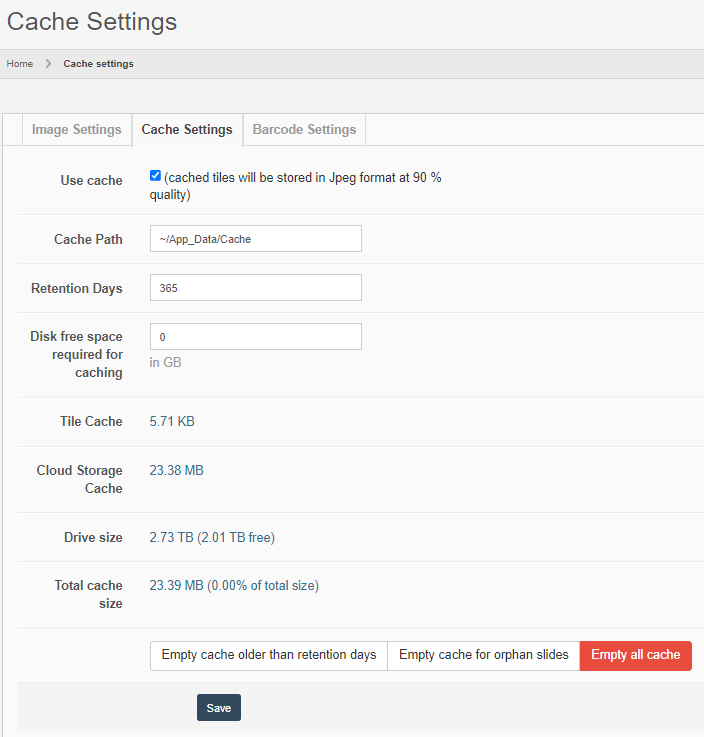Save the cache settings
Image resolution: width=704 pixels, height=737 pixels.
(x=218, y=708)
